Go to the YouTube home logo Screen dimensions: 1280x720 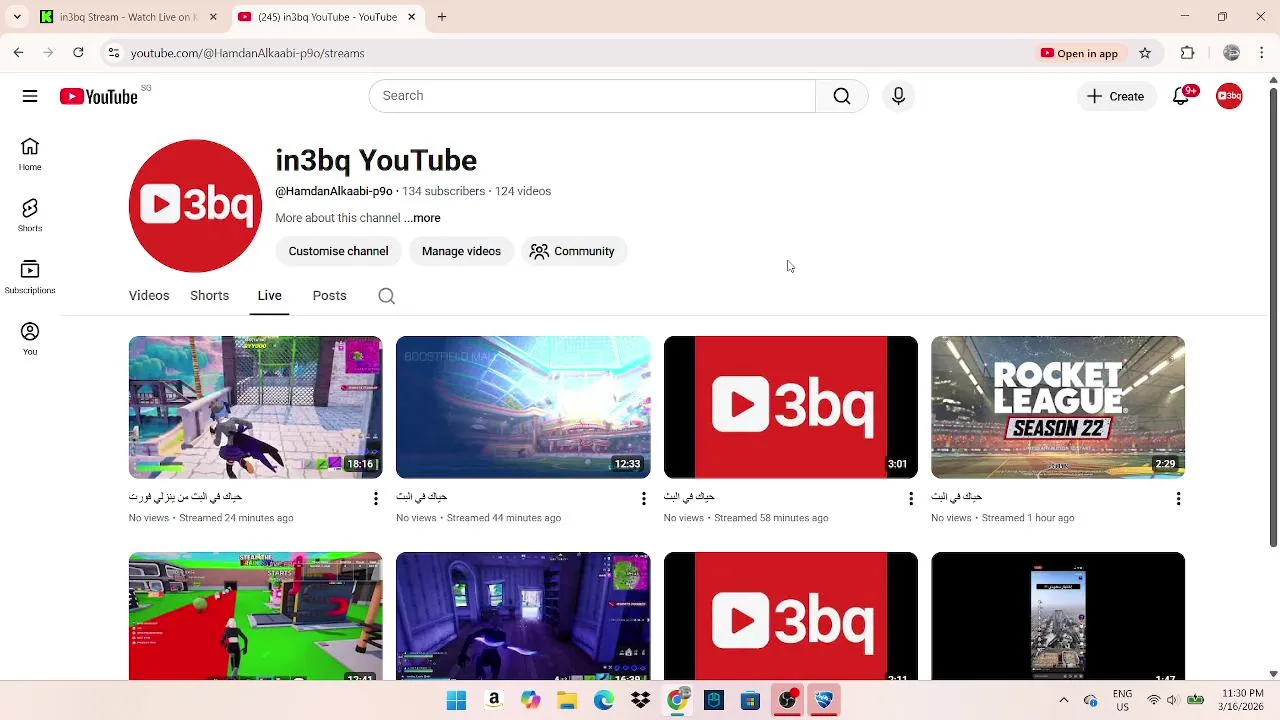98,96
